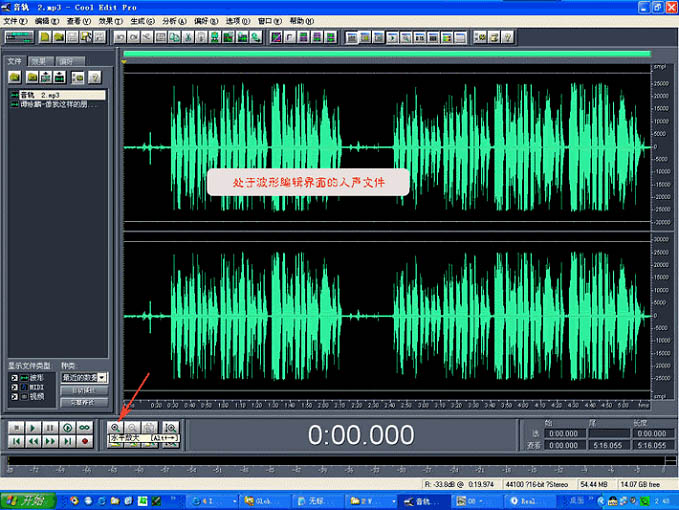Image resolution: width=679 pixels, height=510 pixels.
Task: Toggle the 视频 video file type checkbox
Action: coord(14,396)
